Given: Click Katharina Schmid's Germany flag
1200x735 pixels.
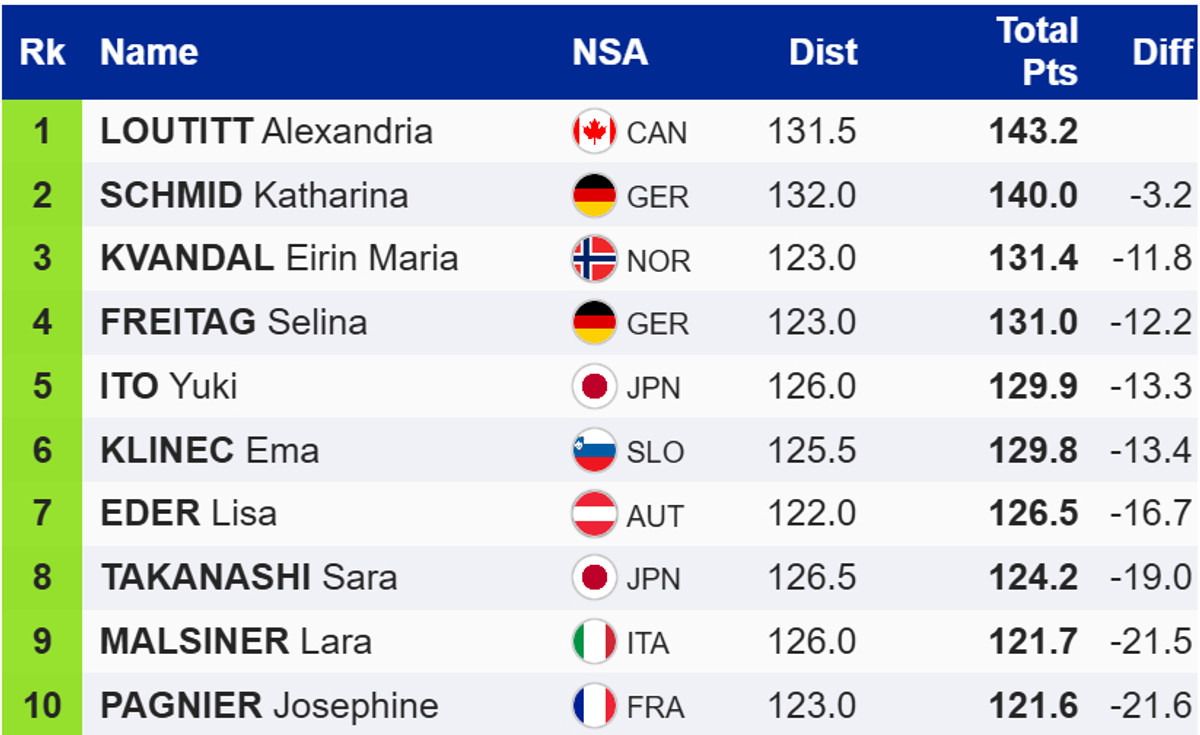Looking at the screenshot, I should (594, 195).
